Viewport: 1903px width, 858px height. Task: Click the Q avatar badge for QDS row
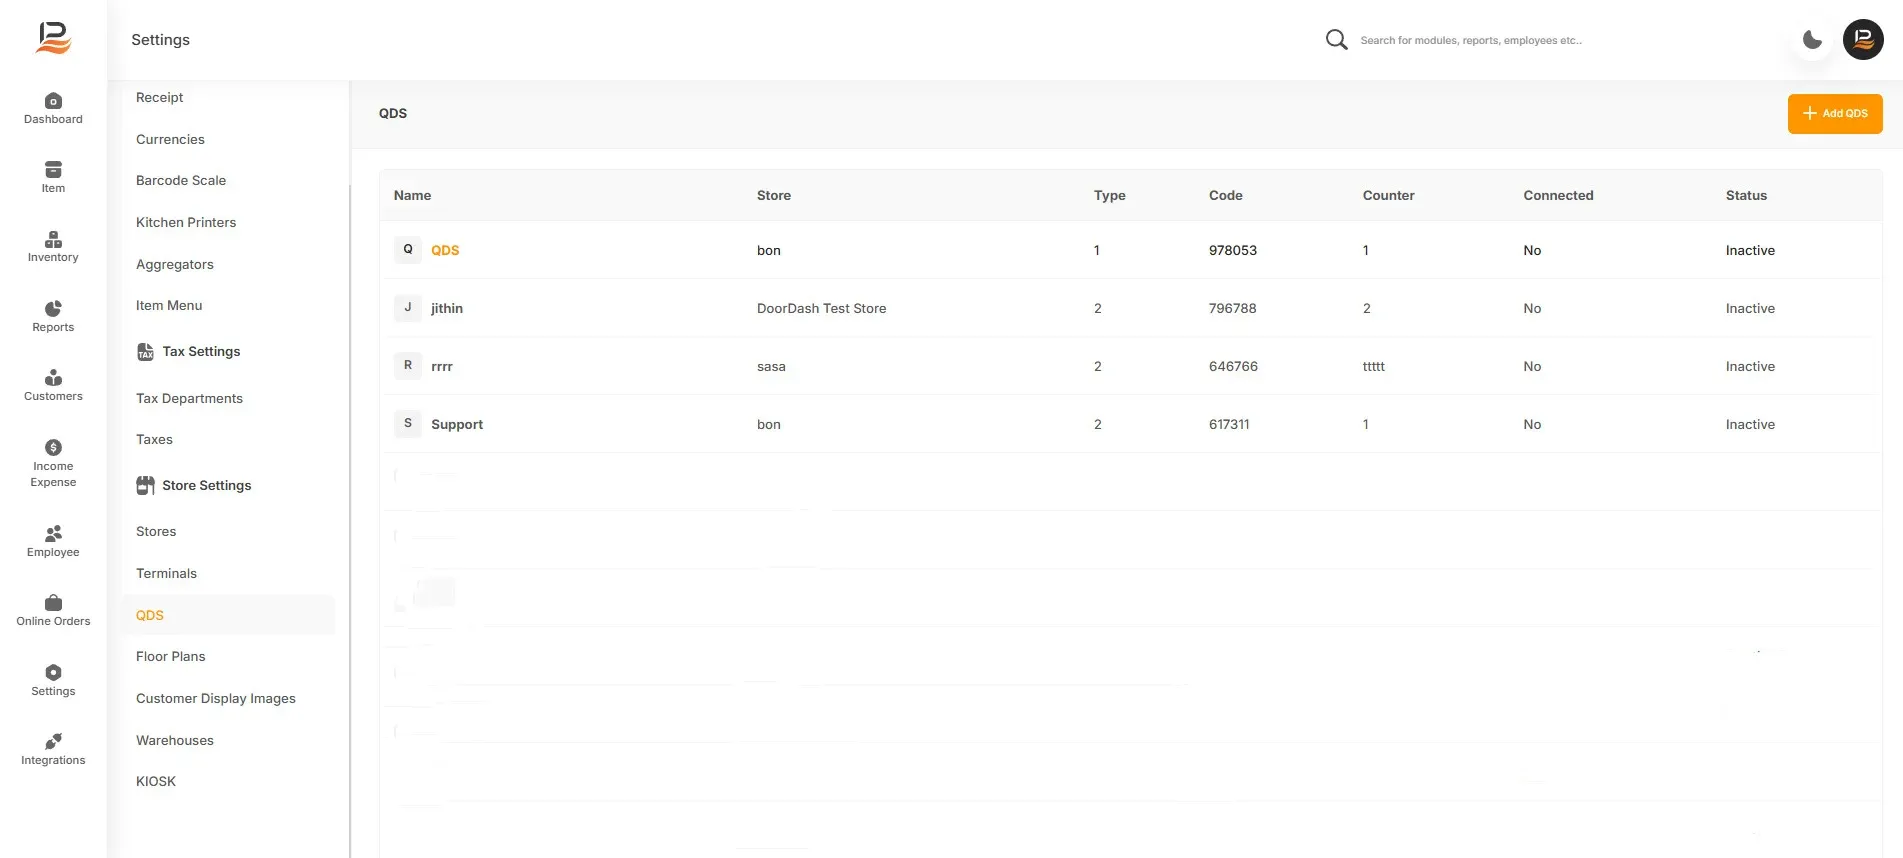tap(408, 250)
